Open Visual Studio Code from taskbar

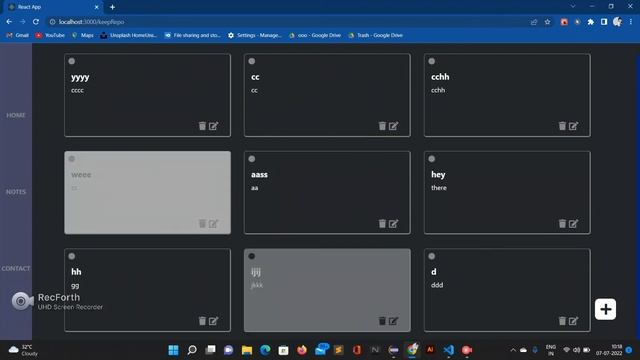(x=449, y=350)
